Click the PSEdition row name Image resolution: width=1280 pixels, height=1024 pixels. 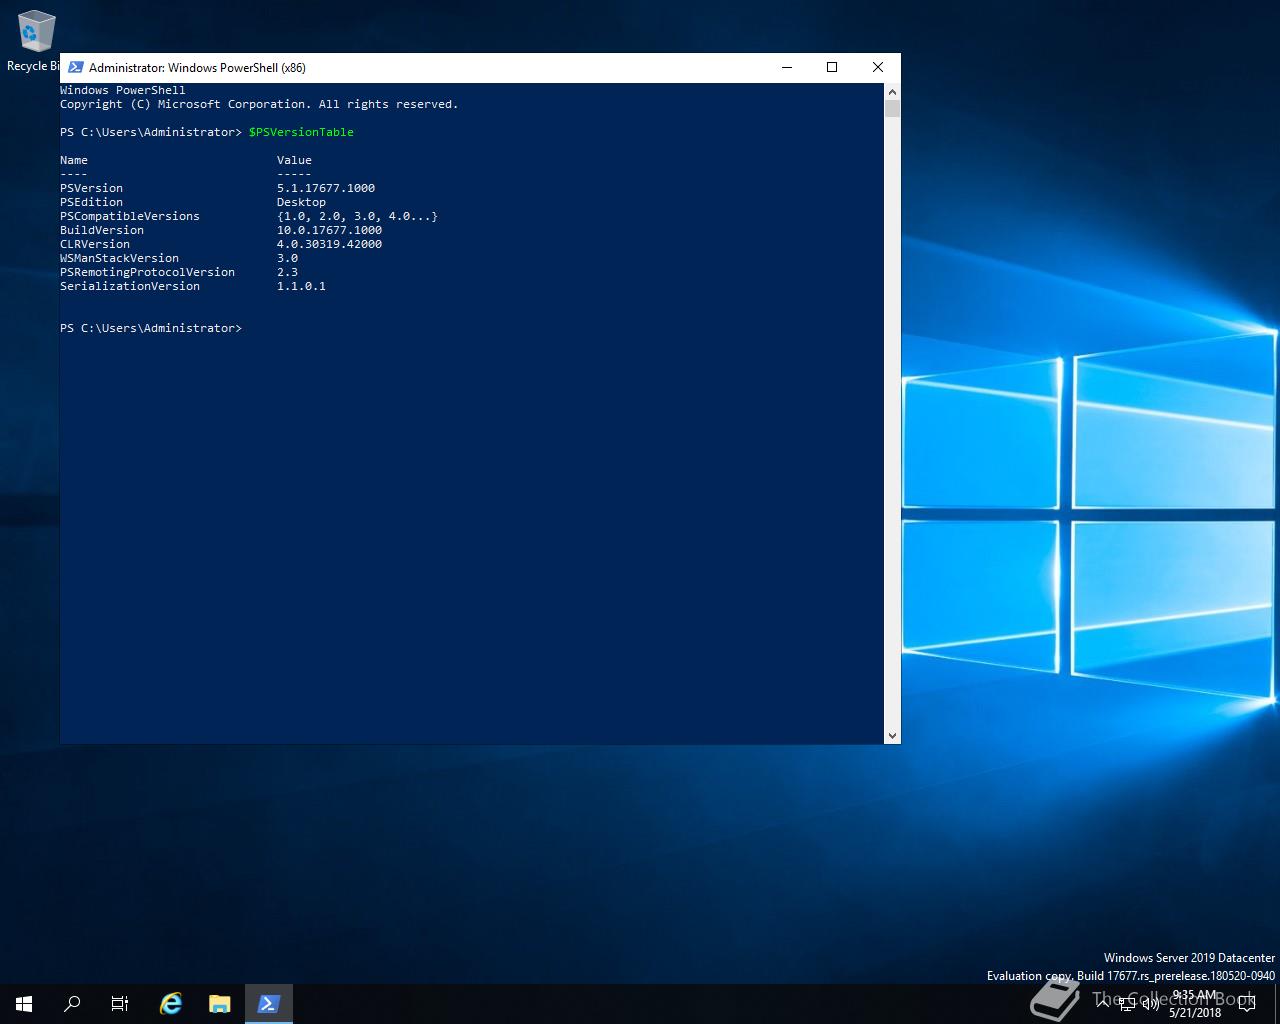point(91,202)
